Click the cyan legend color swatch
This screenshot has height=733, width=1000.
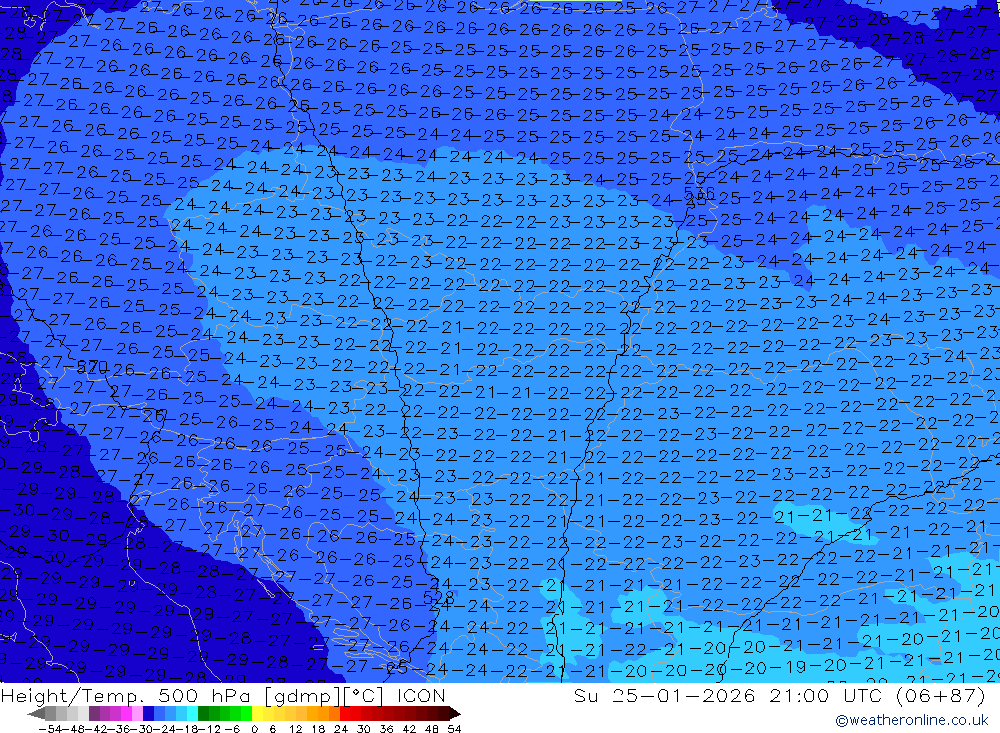tap(192, 713)
